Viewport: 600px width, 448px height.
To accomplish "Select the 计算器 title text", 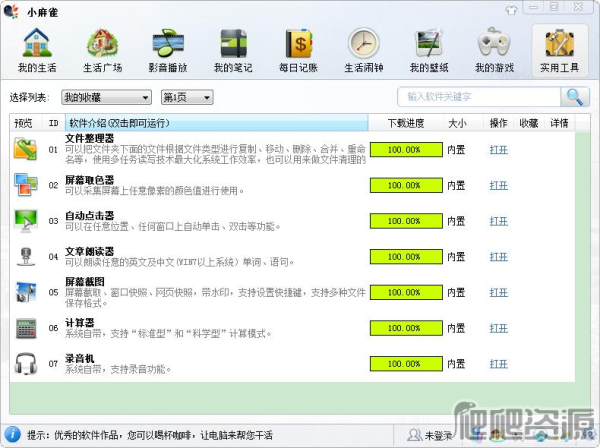I will (x=80, y=323).
